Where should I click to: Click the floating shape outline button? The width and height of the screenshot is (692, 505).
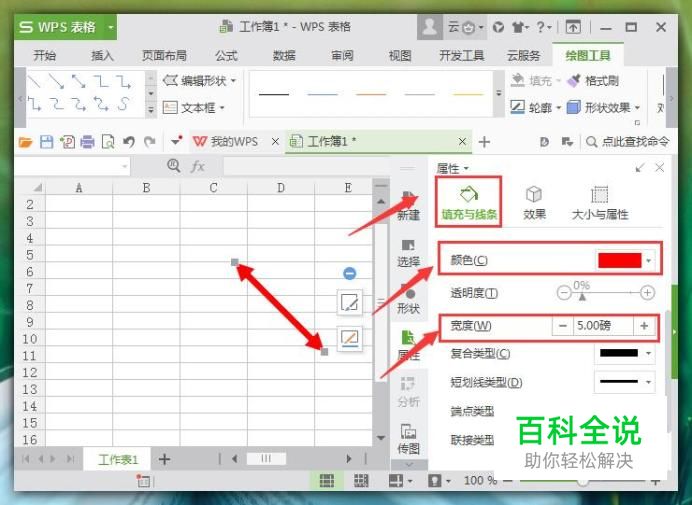coord(350,339)
